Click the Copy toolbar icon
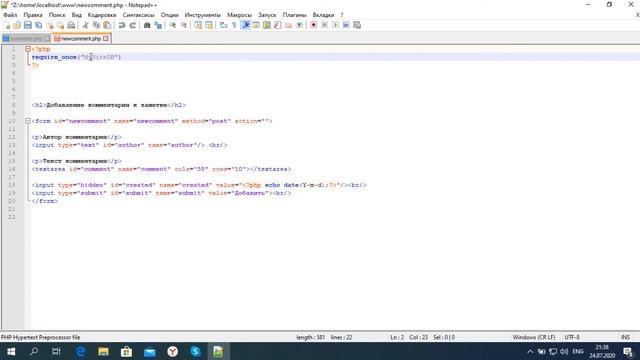Screen dimensions: 640x360 [x=96, y=25]
